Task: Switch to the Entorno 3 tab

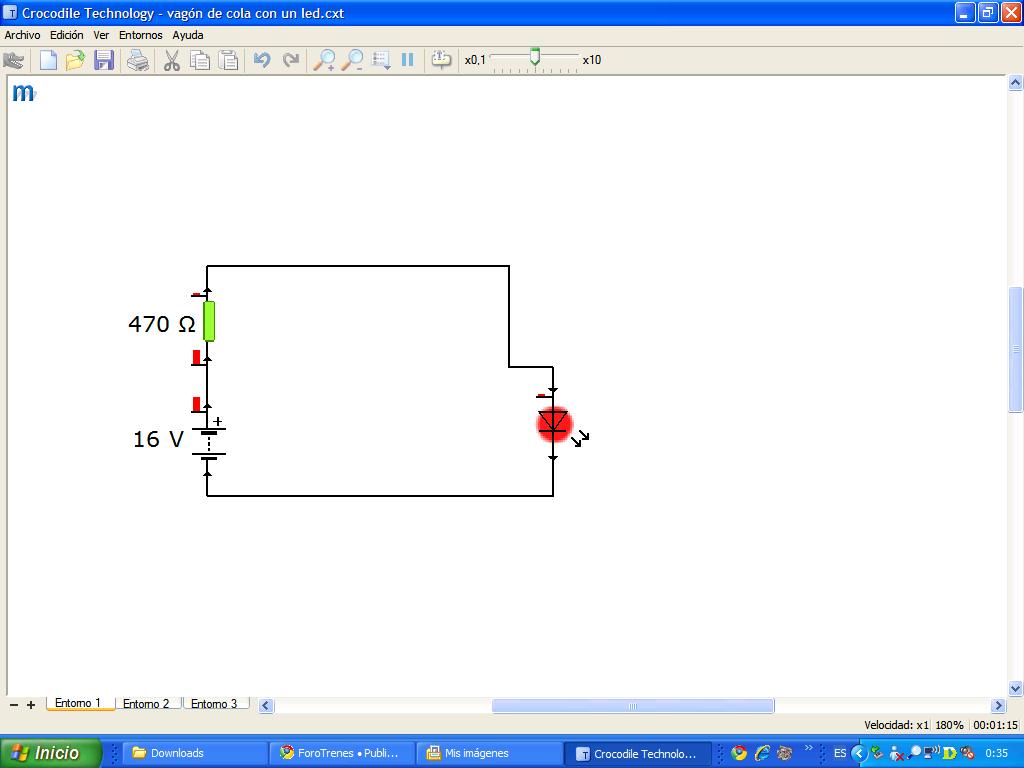Action: coord(214,703)
